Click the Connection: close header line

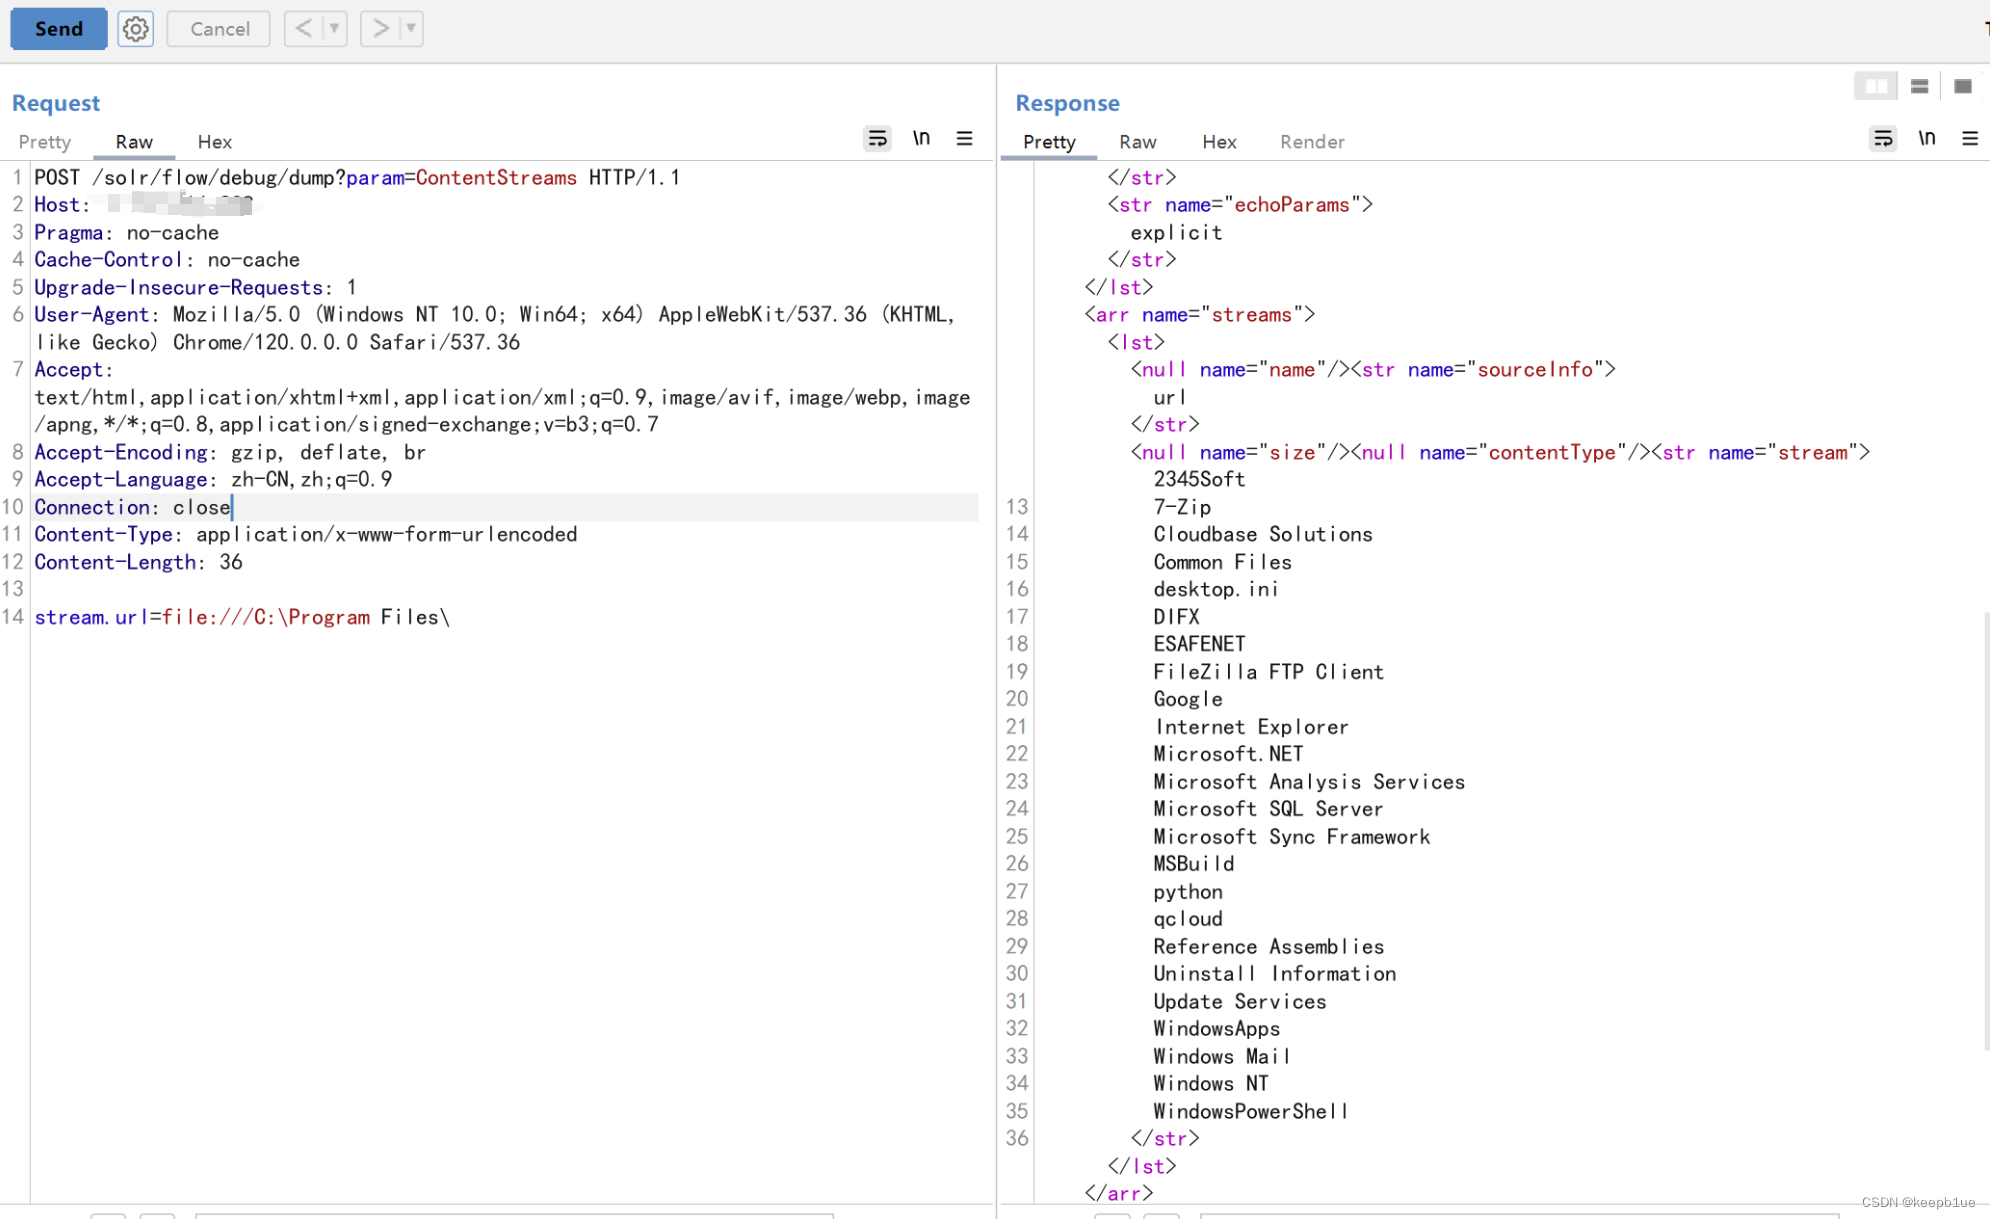tap(133, 507)
